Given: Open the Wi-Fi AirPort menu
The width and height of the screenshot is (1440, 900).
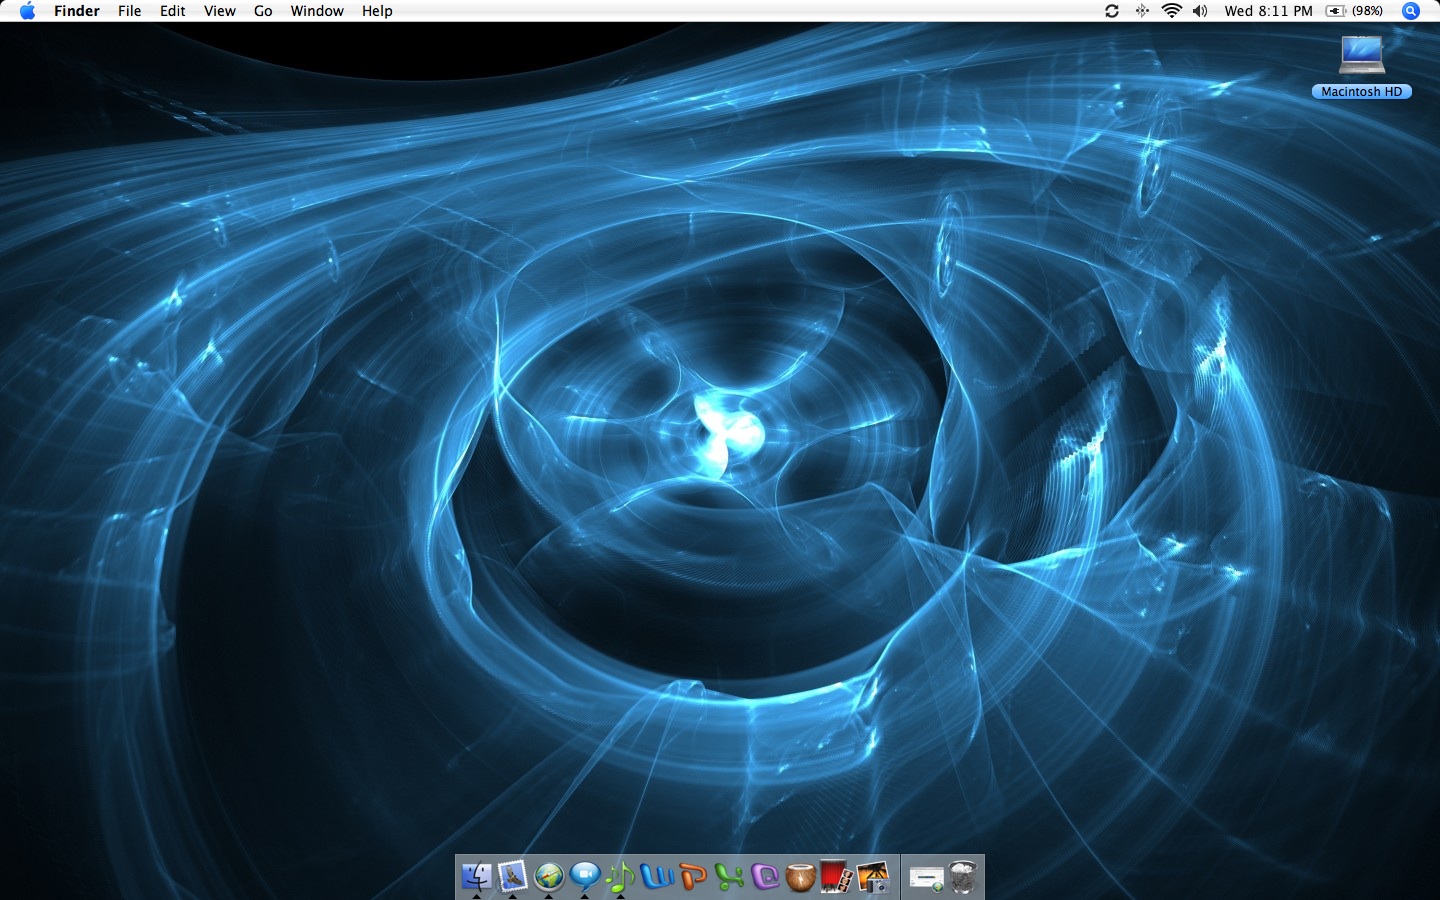Looking at the screenshot, I should 1171,11.
